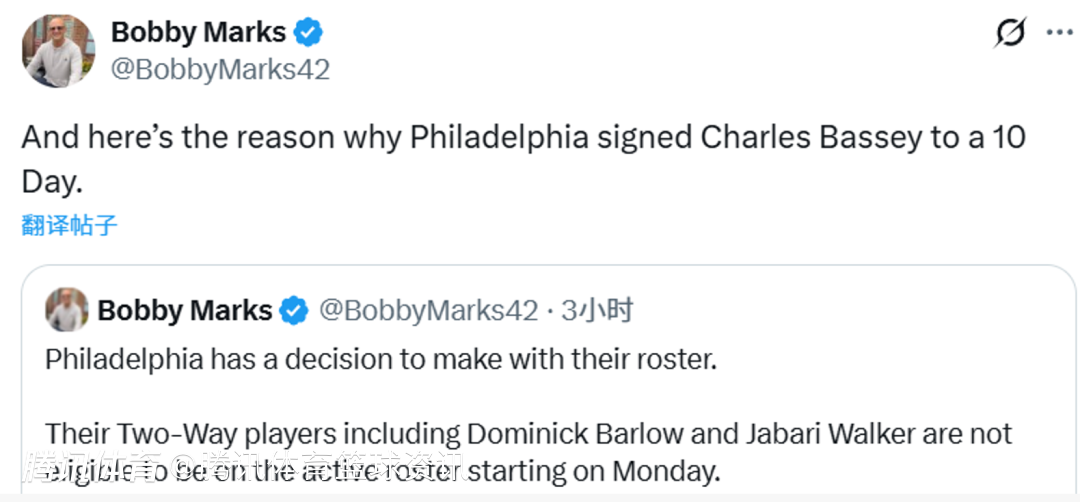Click the small avatar in the quoted post
Image resolution: width=1080 pixels, height=502 pixels.
[67, 310]
